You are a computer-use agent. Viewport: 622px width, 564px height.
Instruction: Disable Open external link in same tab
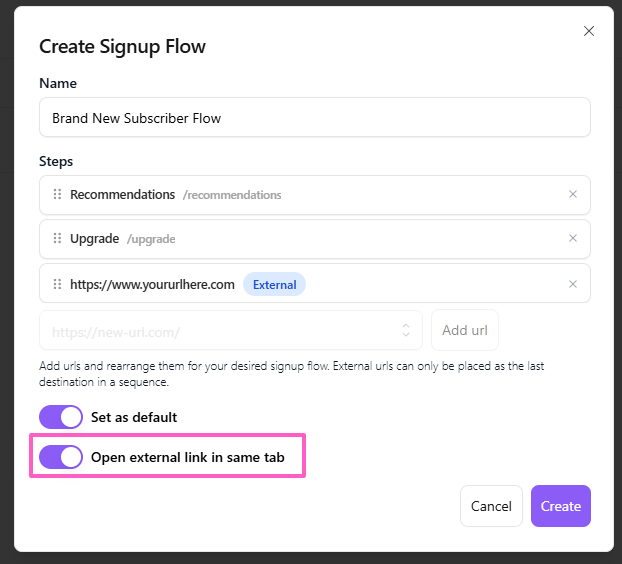tap(61, 457)
